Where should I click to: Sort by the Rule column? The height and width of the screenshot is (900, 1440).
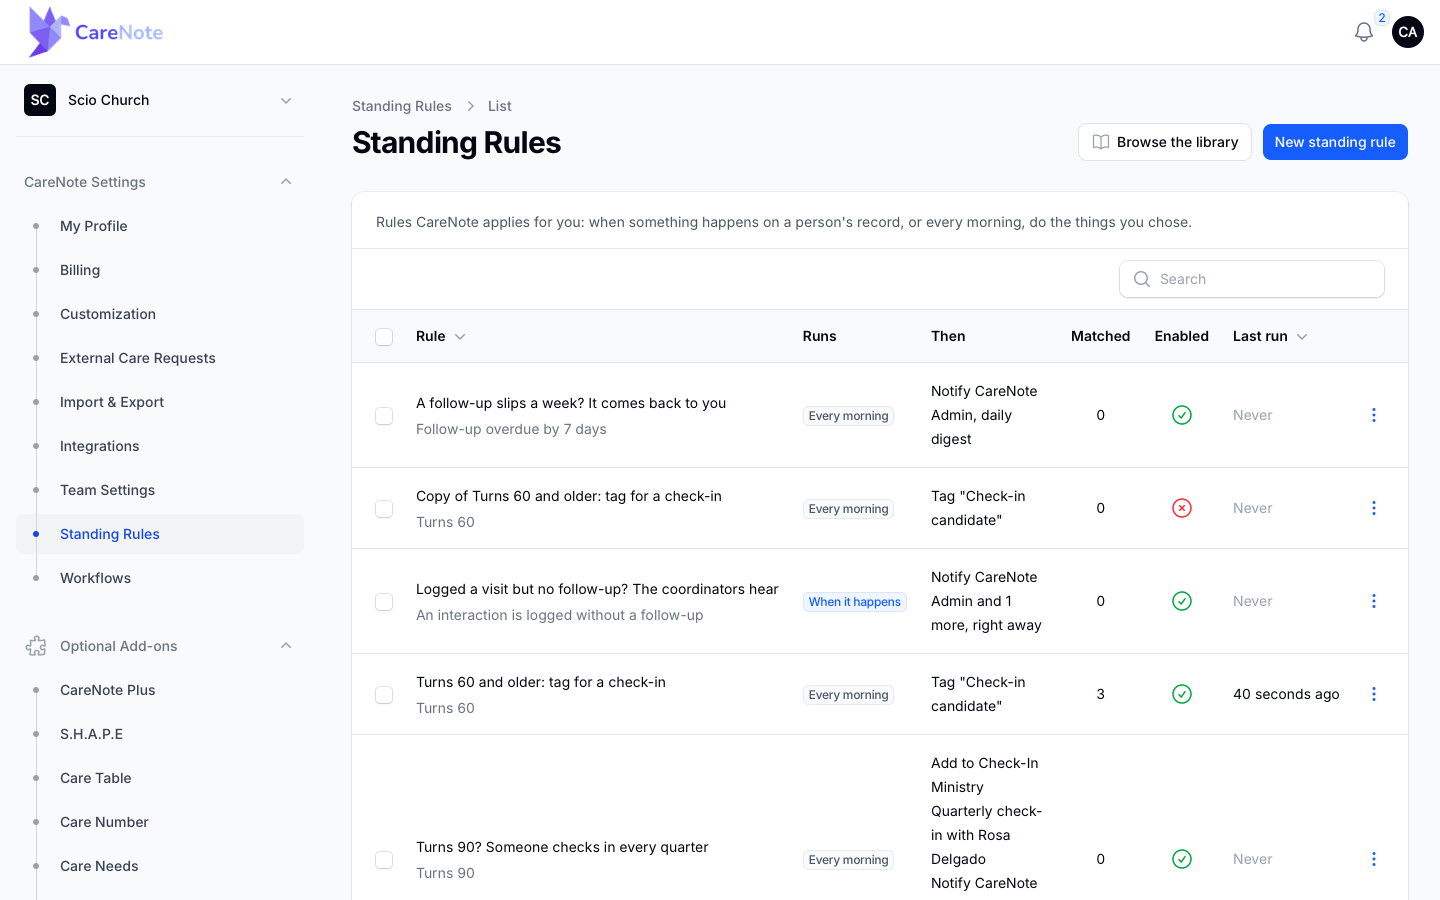pos(441,336)
